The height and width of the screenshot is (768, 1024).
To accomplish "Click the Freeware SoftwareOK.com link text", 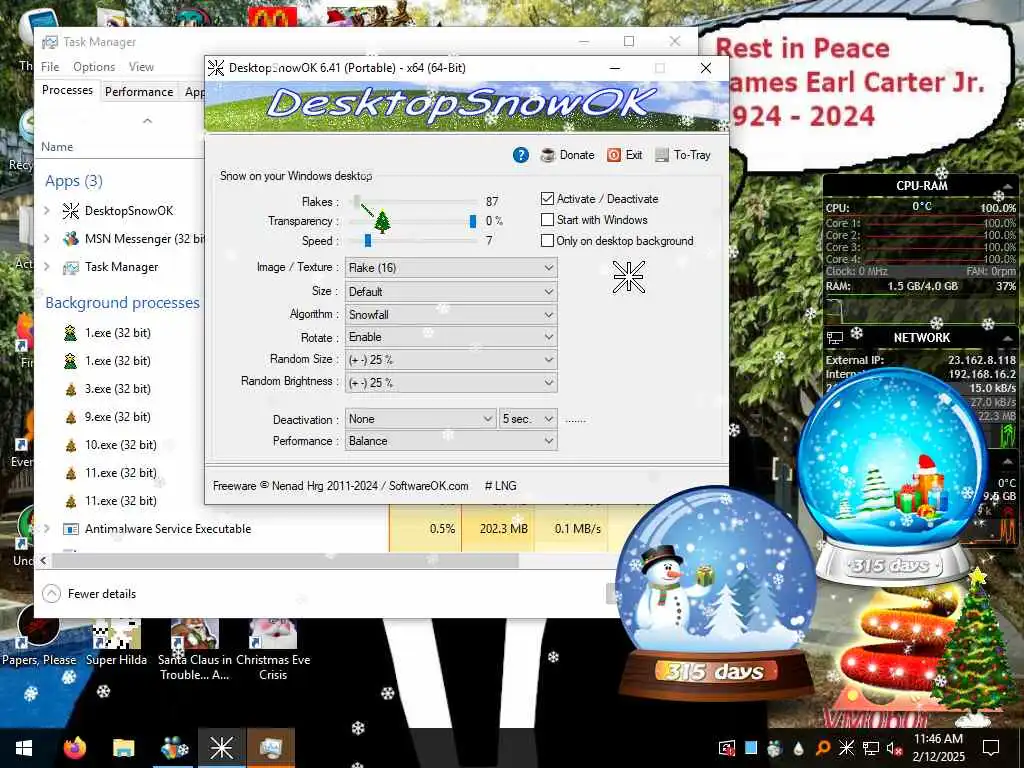I will [x=340, y=486].
